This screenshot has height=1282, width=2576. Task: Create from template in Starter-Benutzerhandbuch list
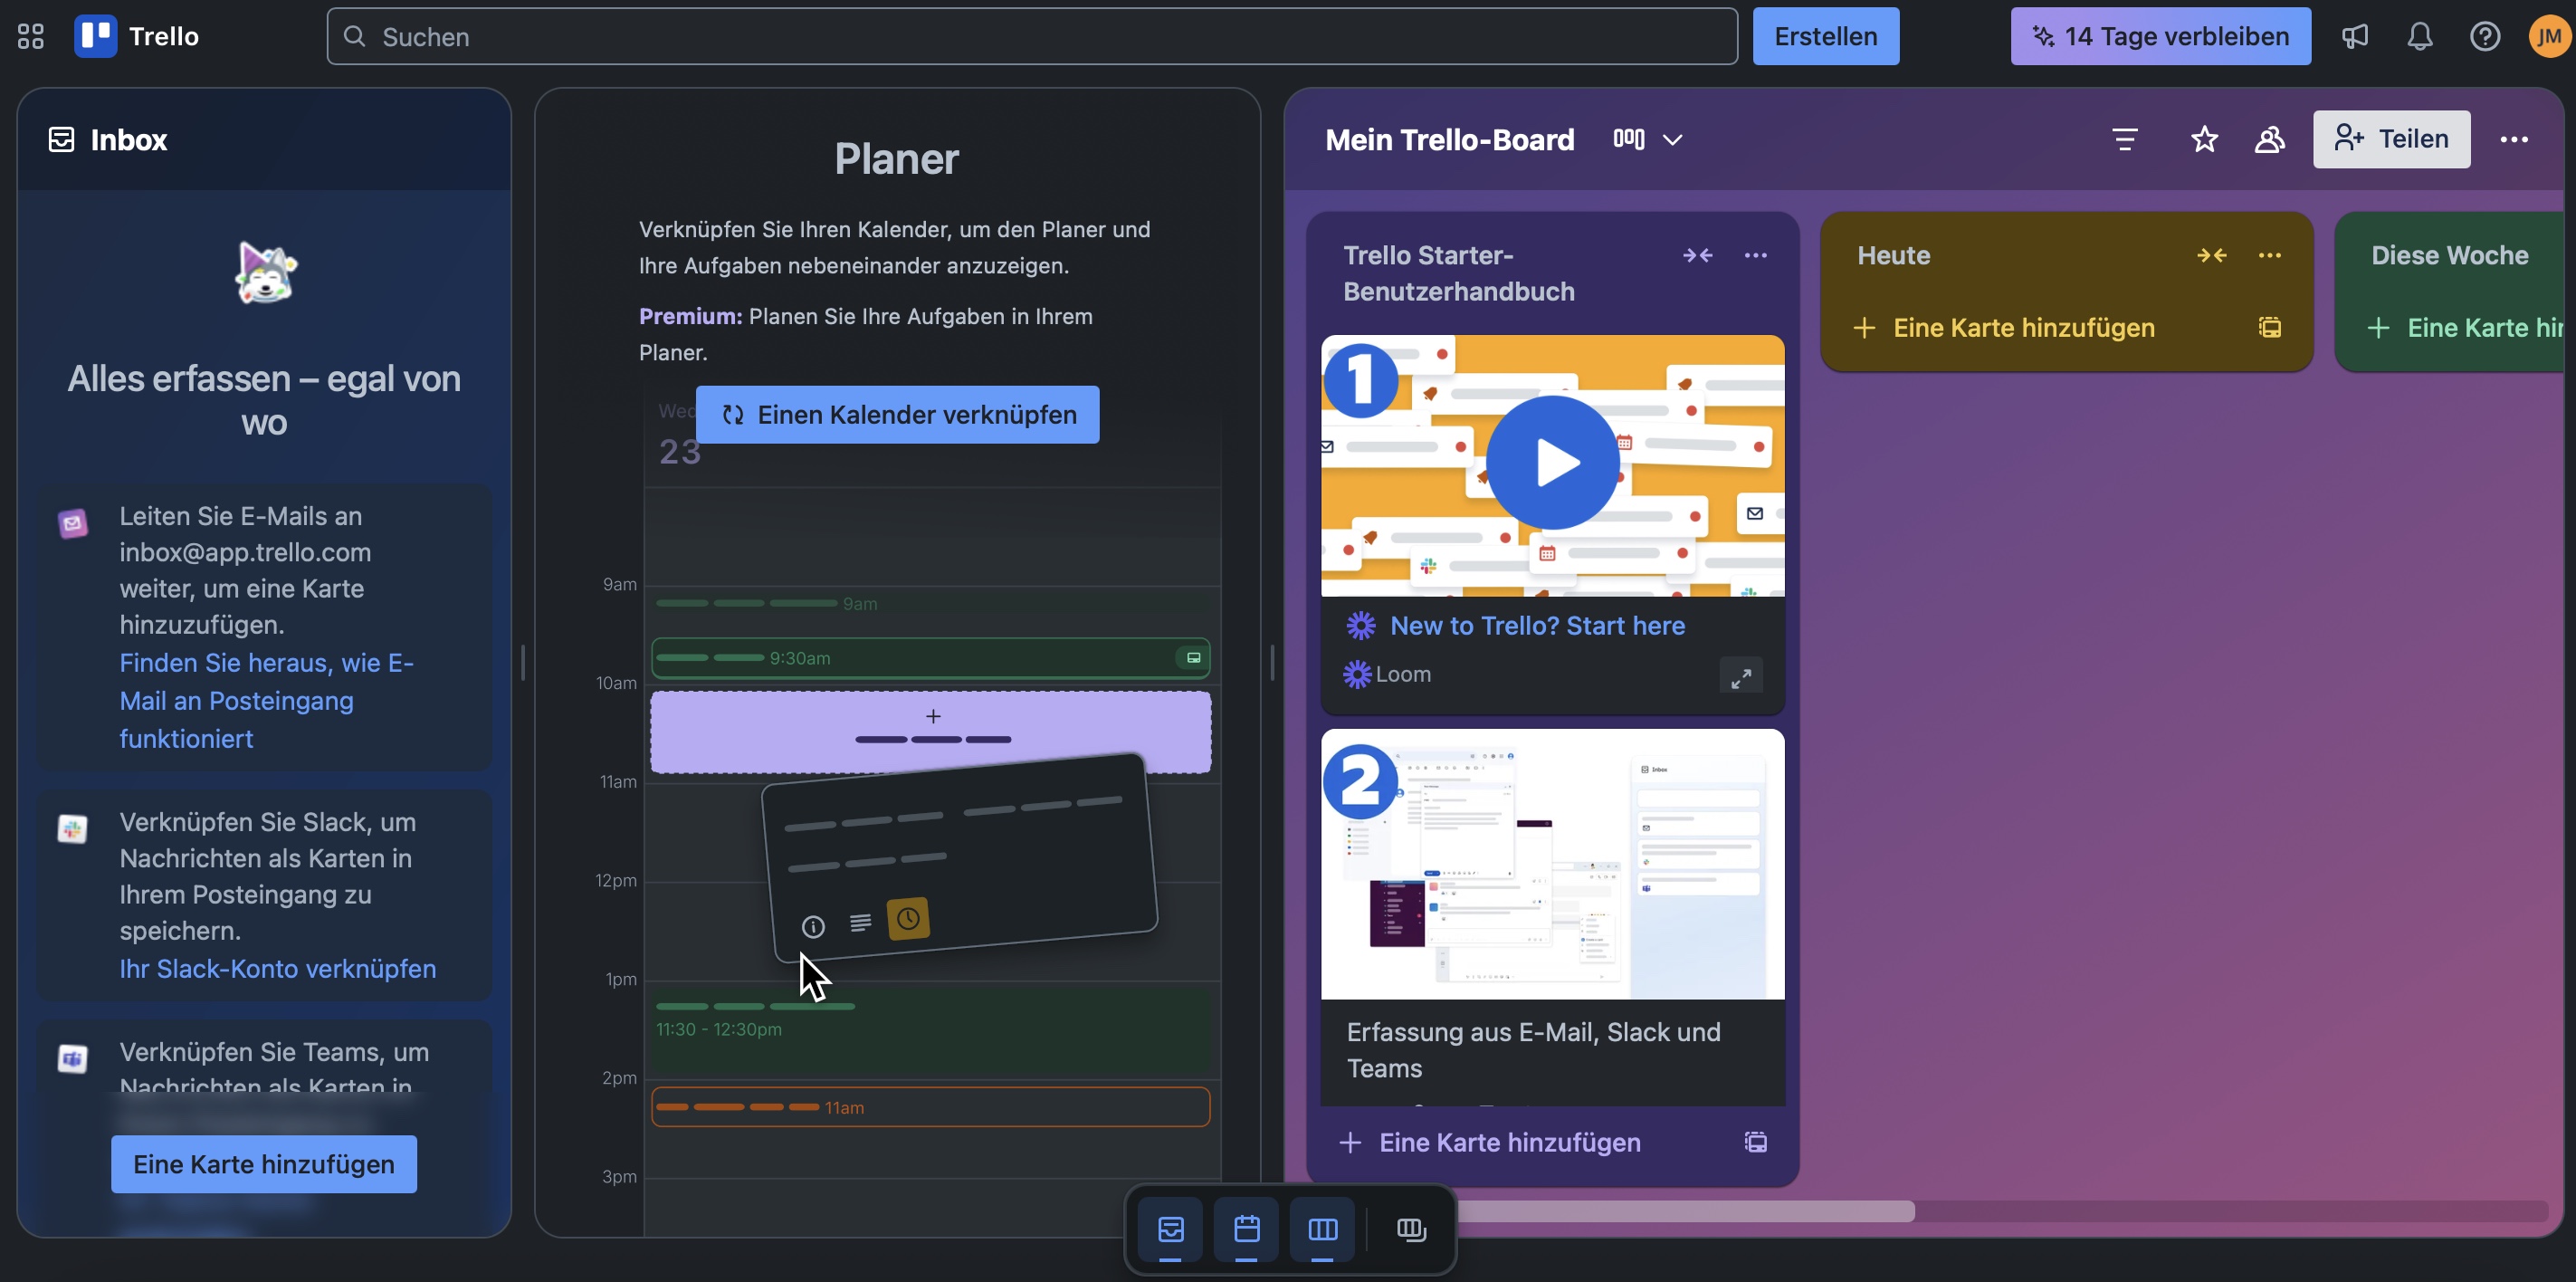coord(1755,1142)
